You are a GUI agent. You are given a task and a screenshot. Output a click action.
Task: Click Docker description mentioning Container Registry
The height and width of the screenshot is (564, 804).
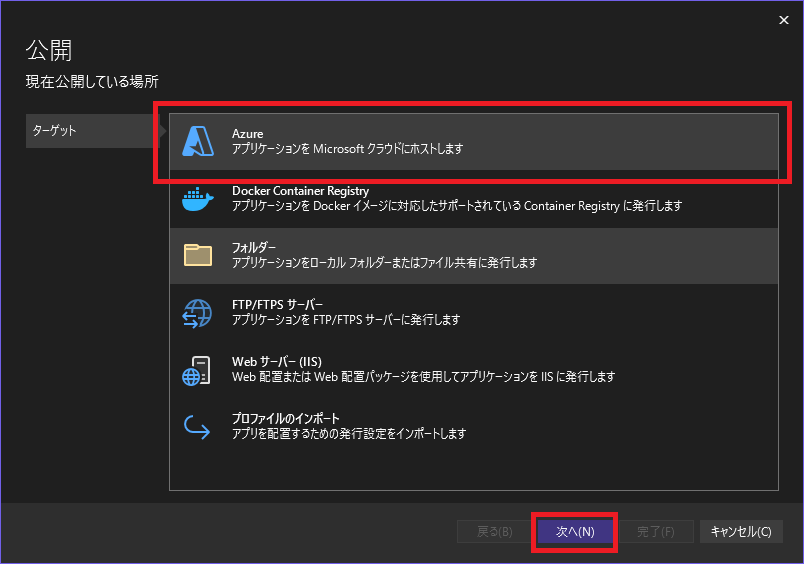pyautogui.click(x=457, y=206)
